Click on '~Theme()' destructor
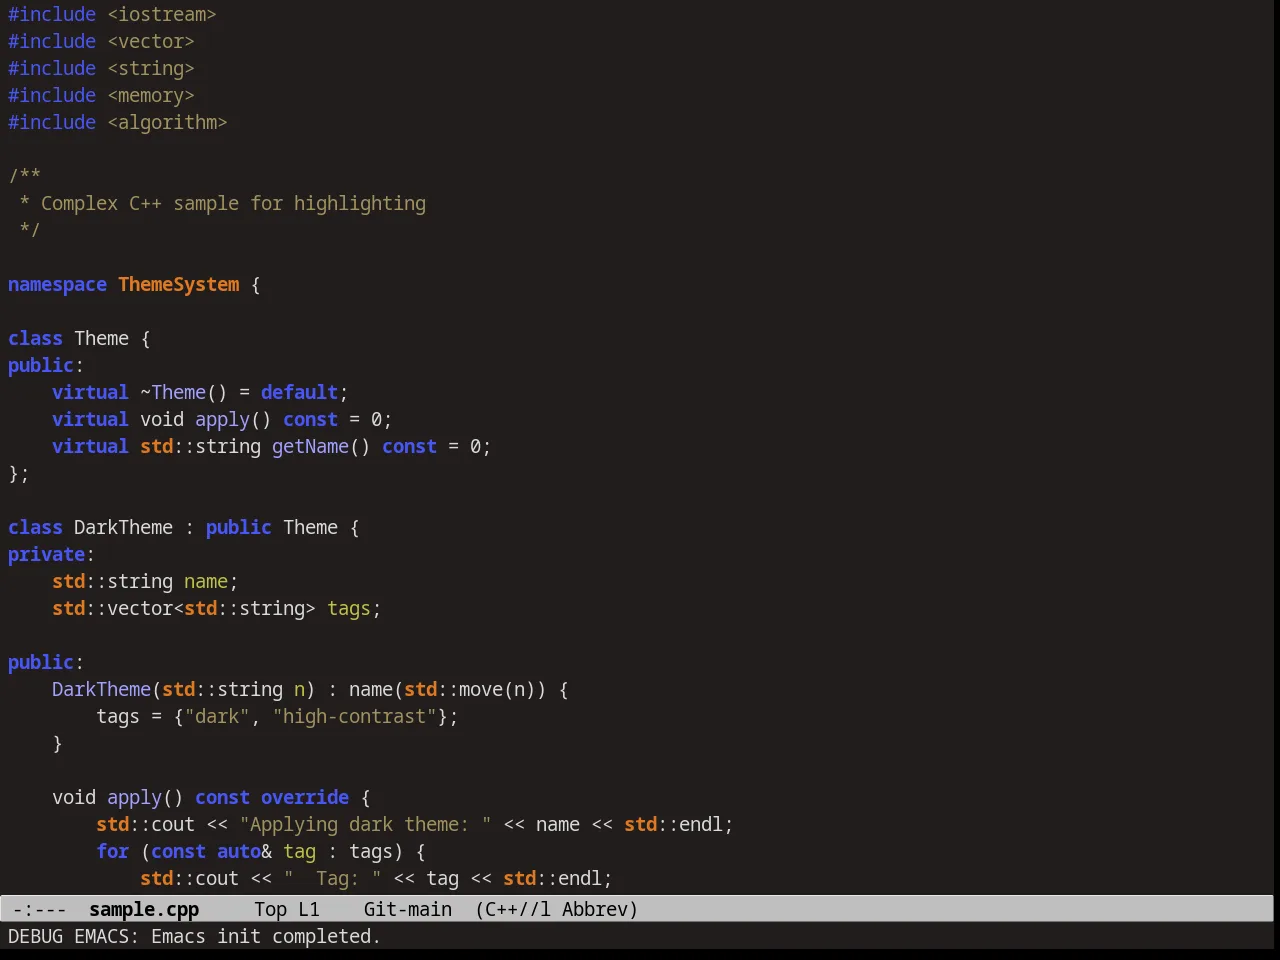Screen dimensions: 1280x960 click(x=184, y=392)
